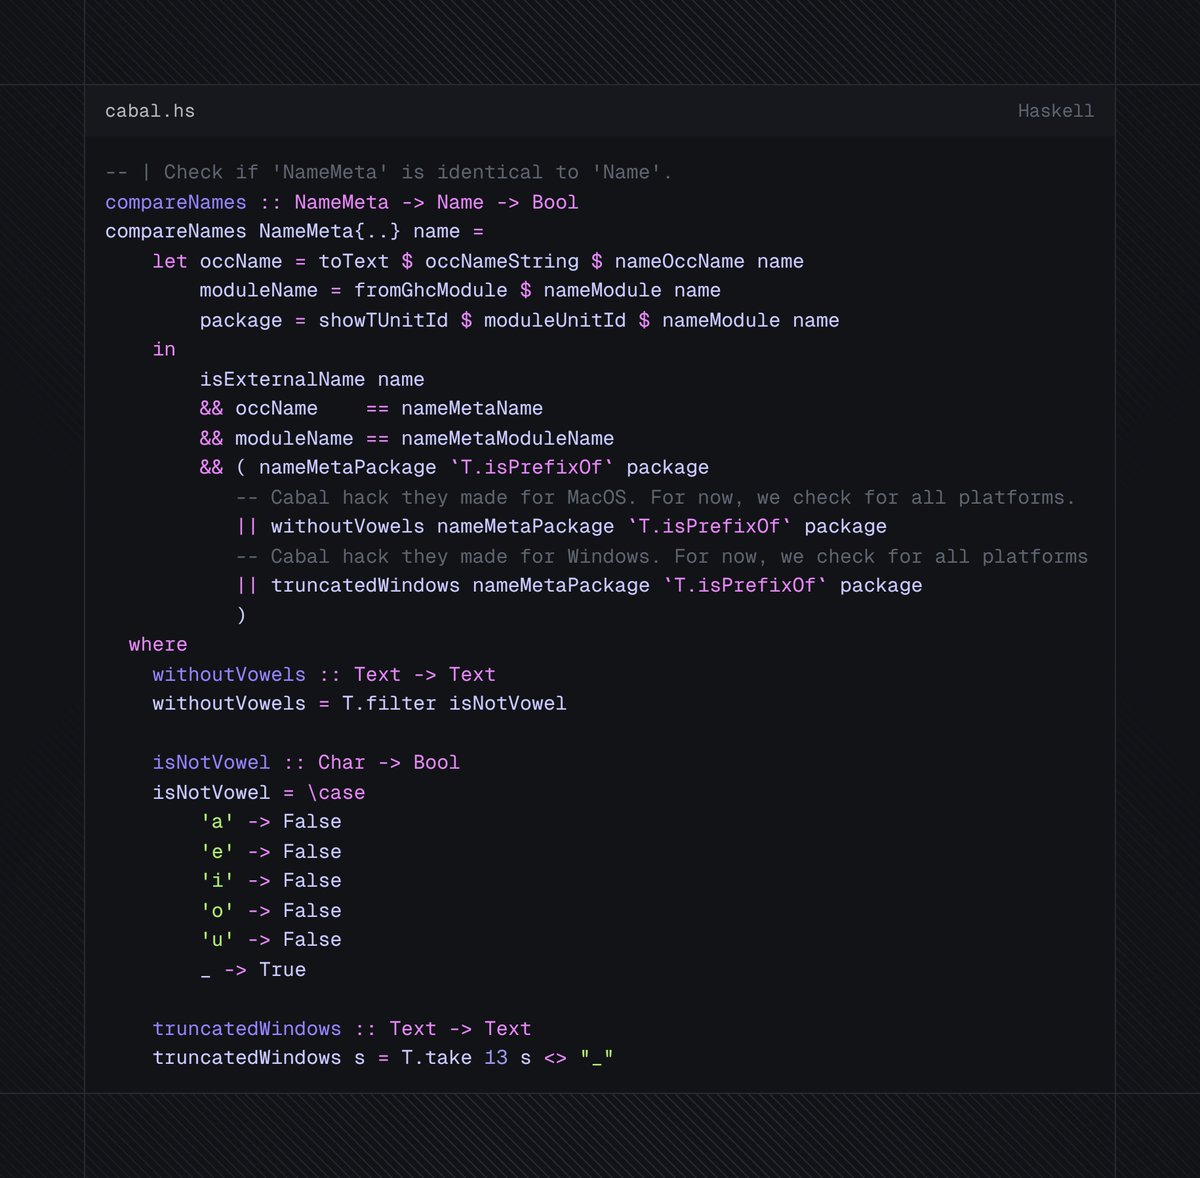Click the 'isExternalName name' line
The width and height of the screenshot is (1200, 1178).
tap(312, 379)
